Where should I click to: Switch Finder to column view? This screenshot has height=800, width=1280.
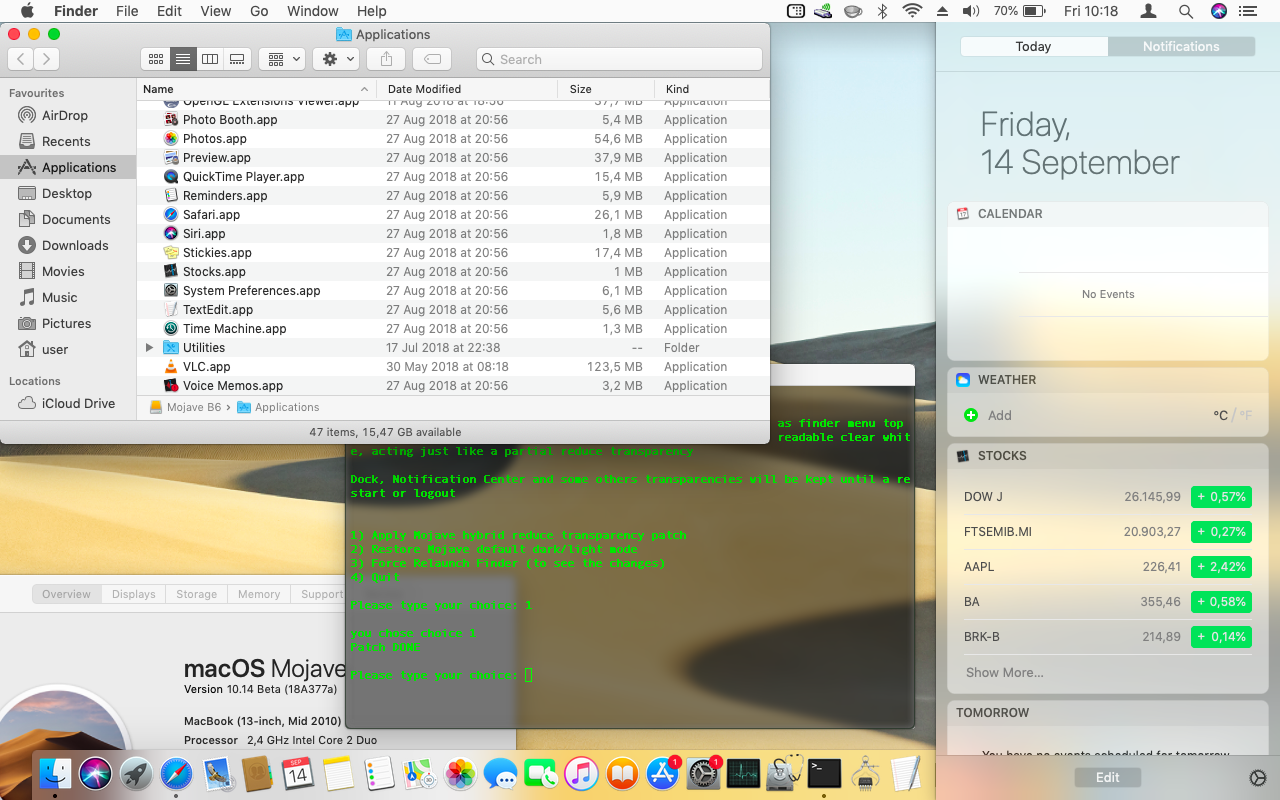(x=210, y=59)
